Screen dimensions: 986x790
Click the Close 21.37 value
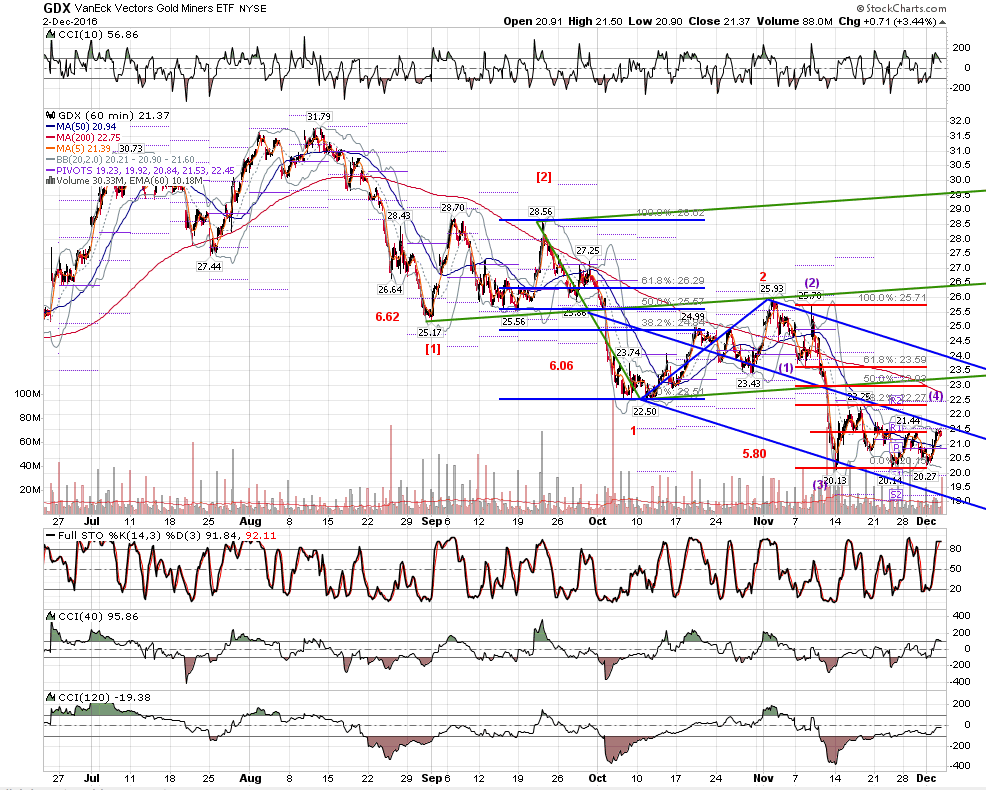(x=719, y=21)
